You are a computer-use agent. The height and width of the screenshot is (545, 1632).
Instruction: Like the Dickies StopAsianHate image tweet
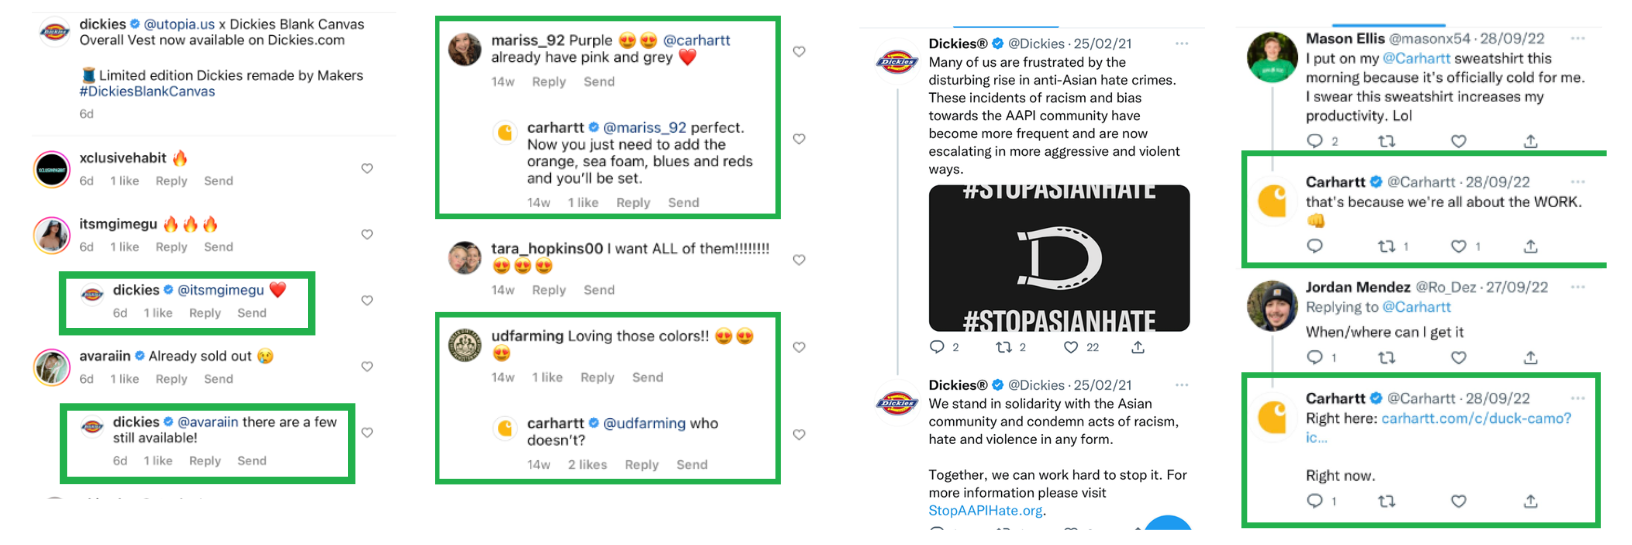click(1071, 347)
